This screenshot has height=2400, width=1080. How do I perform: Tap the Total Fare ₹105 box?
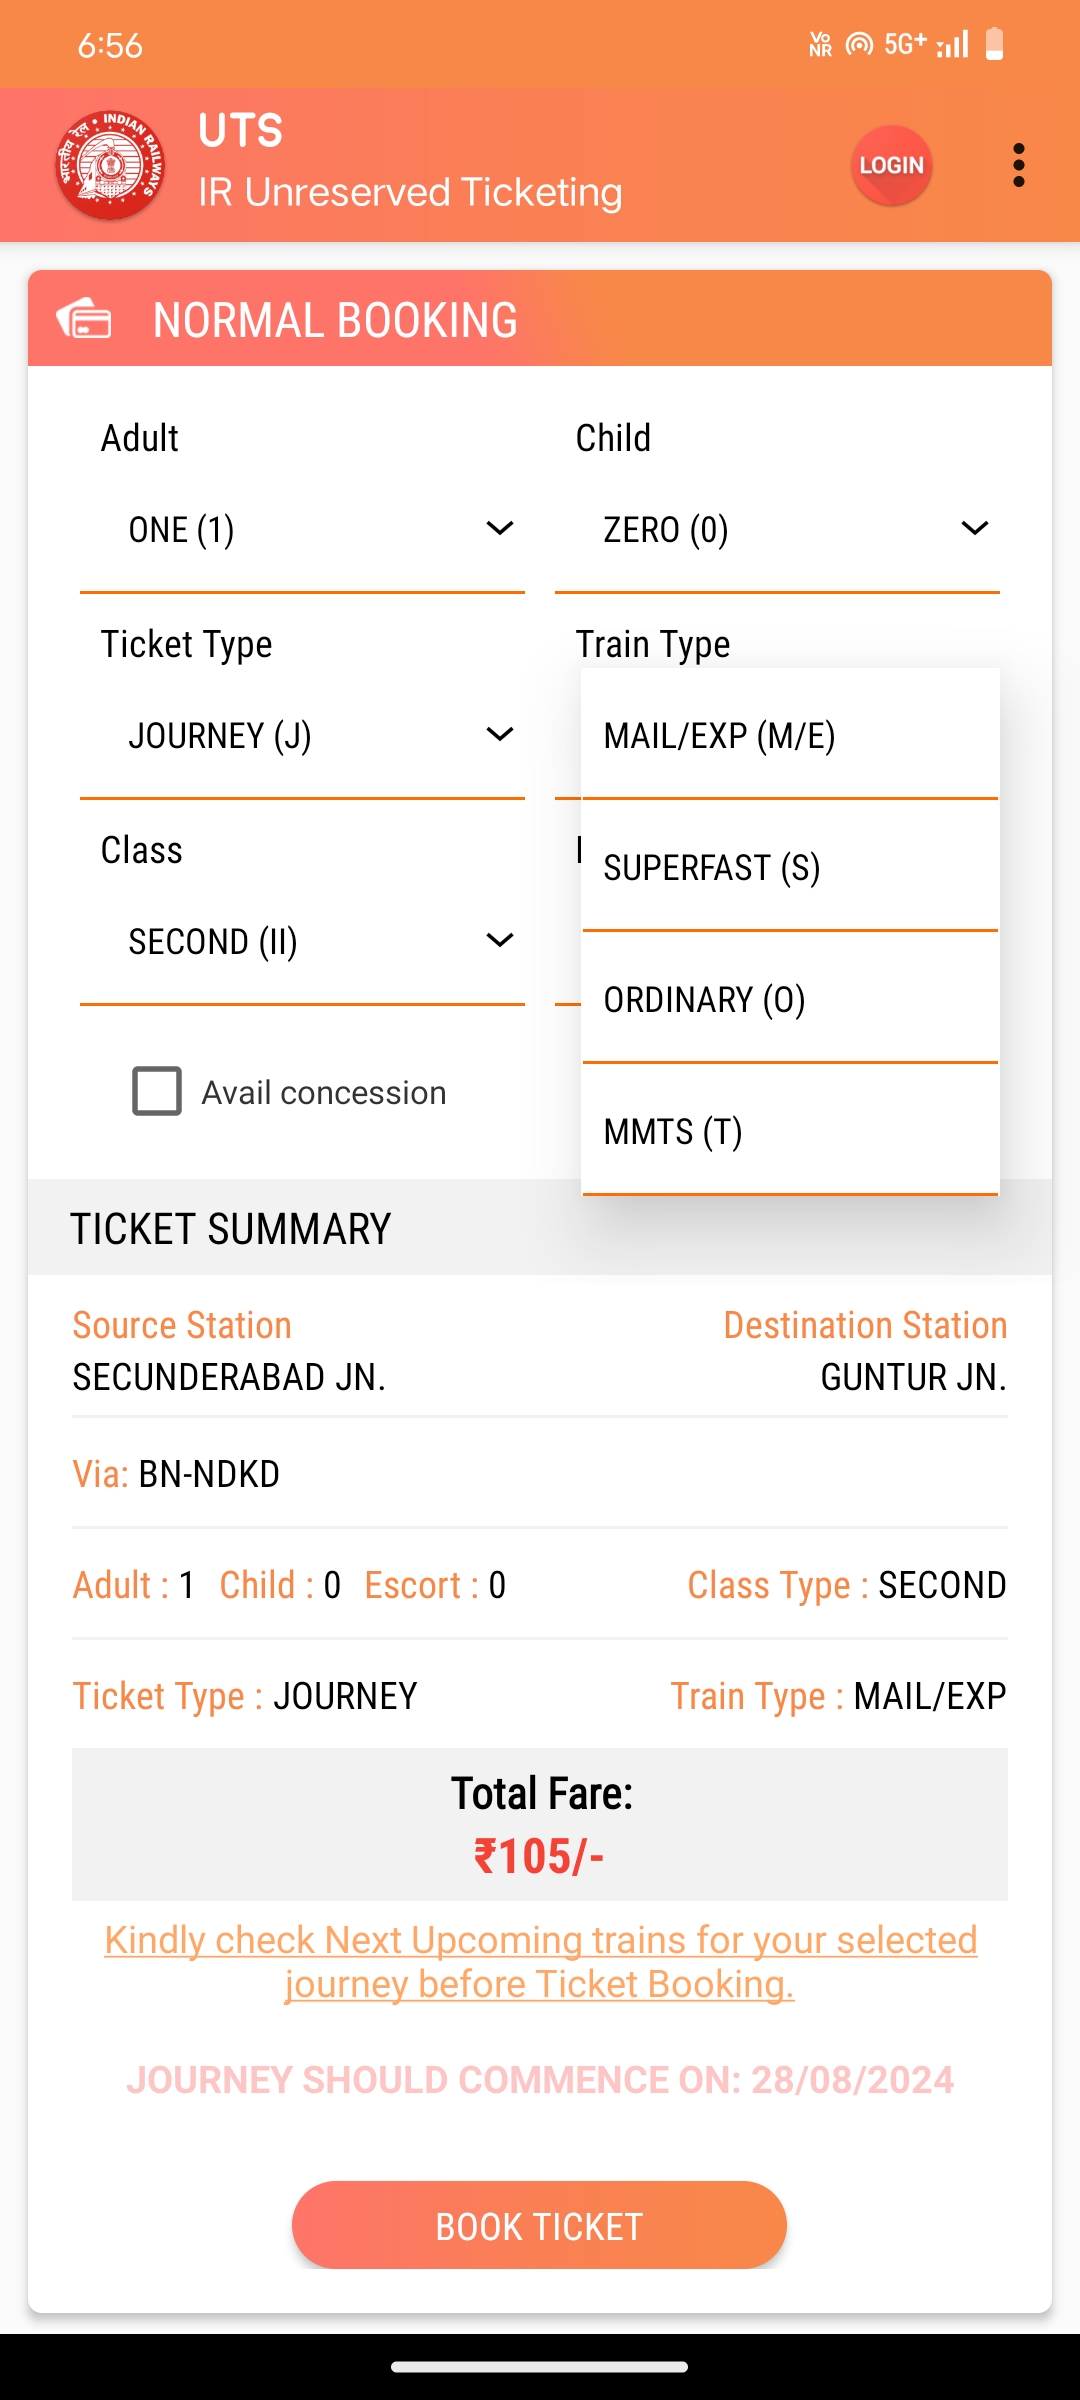tap(540, 1824)
